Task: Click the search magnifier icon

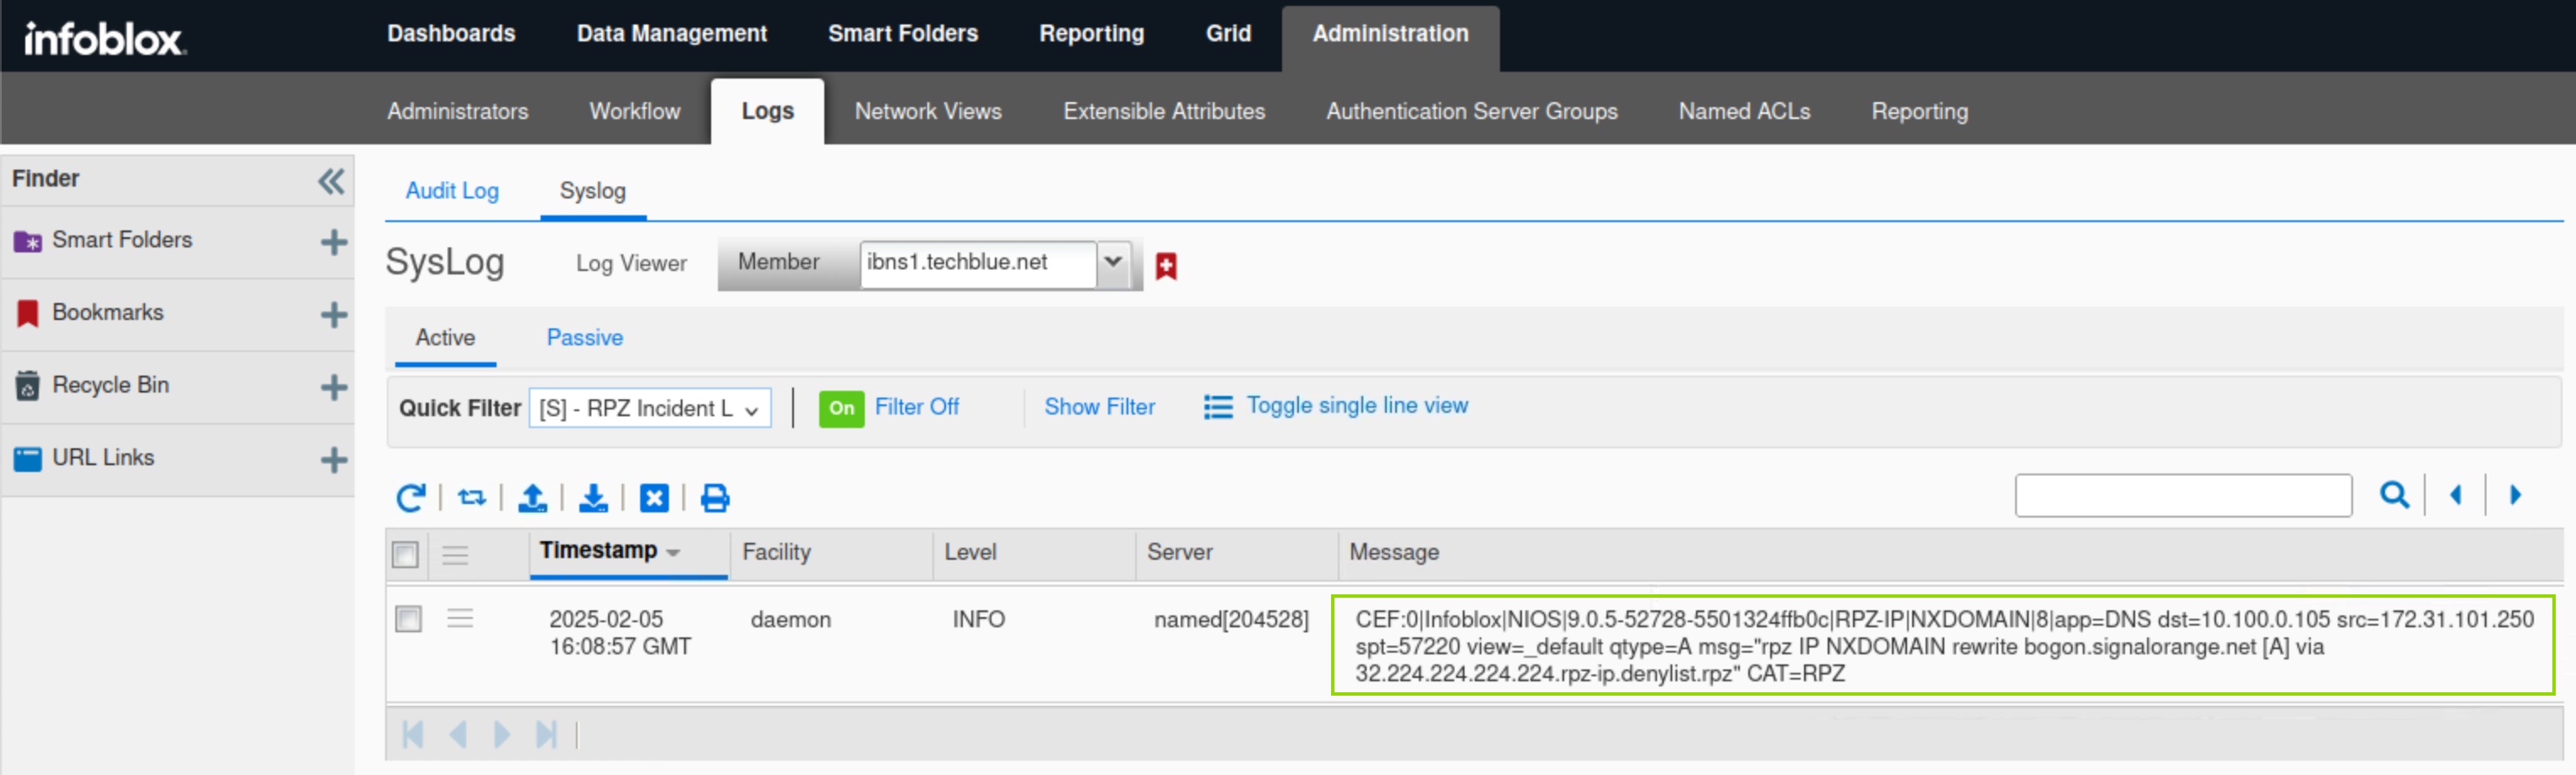Action: pyautogui.click(x=2393, y=494)
